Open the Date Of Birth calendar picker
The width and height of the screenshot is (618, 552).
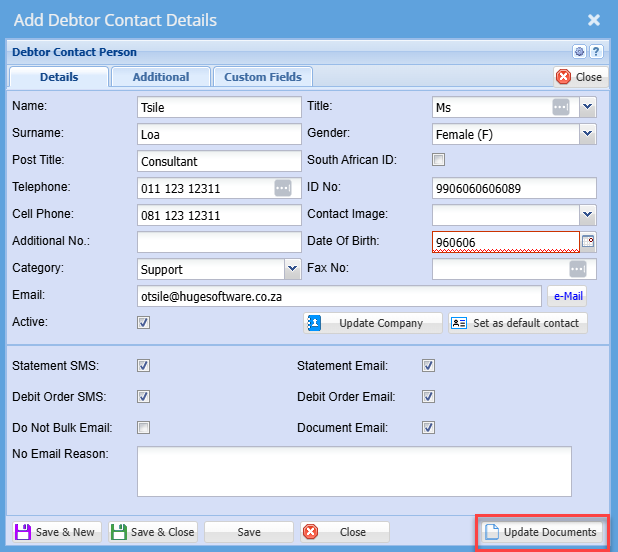(x=588, y=241)
